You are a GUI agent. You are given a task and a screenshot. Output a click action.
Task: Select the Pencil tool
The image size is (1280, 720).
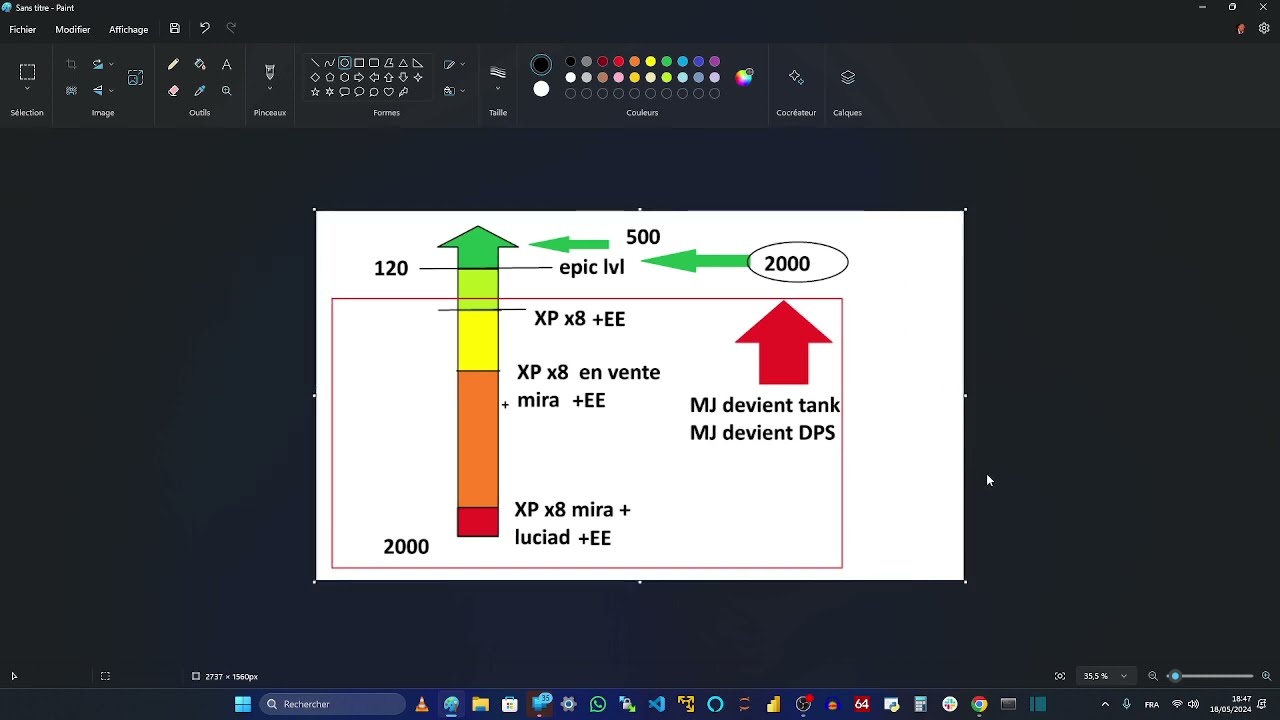coord(173,64)
